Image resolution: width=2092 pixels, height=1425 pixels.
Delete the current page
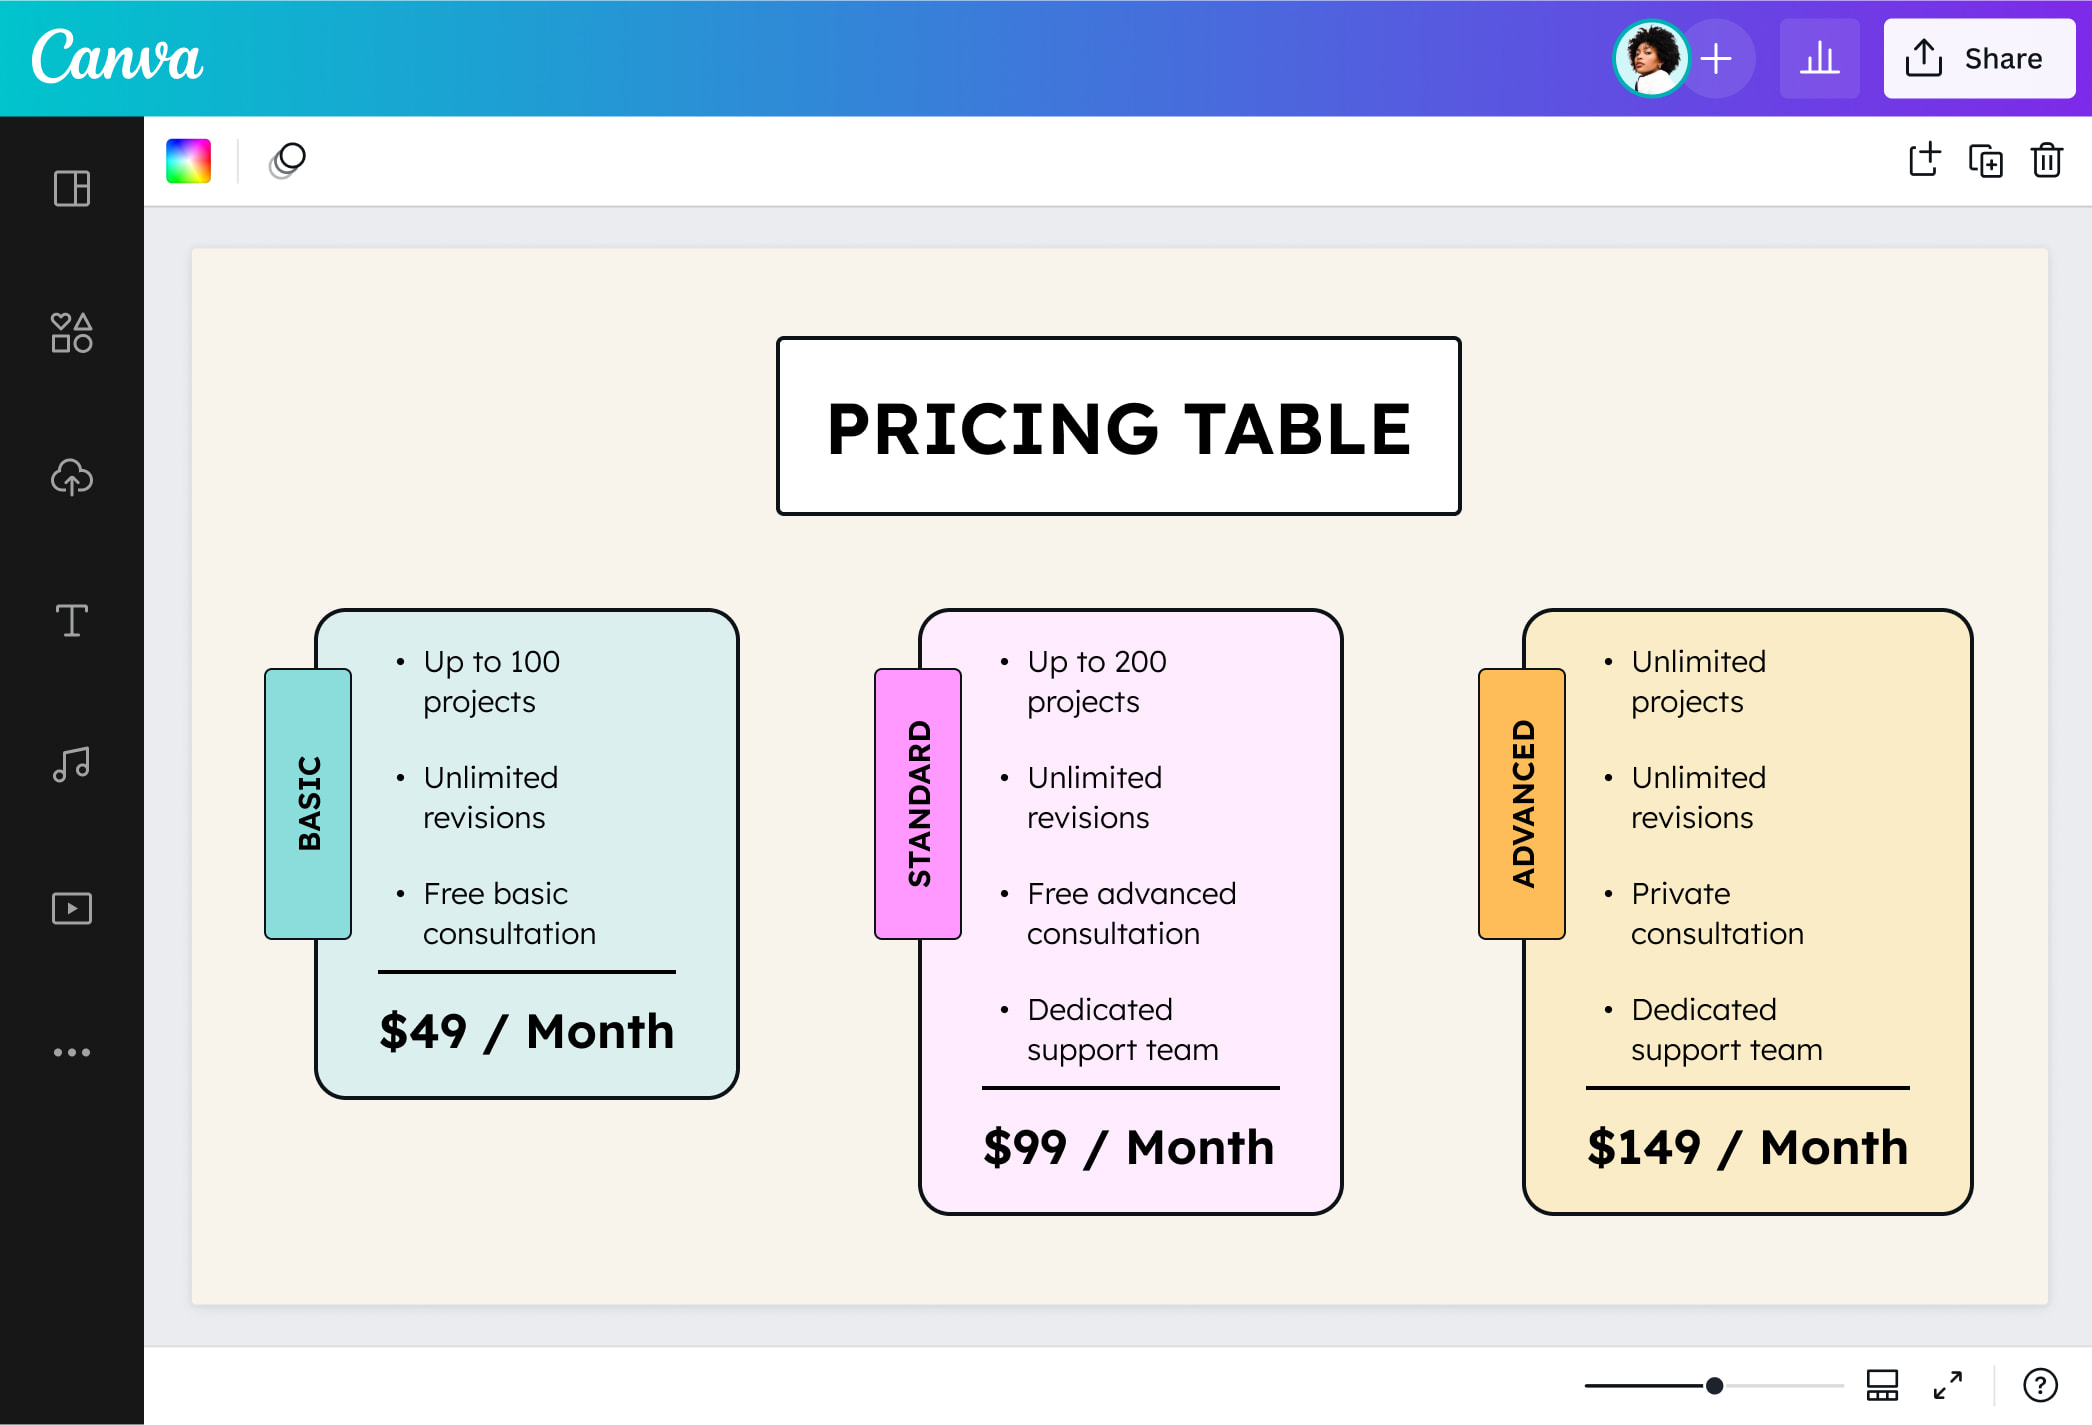pos(2047,160)
